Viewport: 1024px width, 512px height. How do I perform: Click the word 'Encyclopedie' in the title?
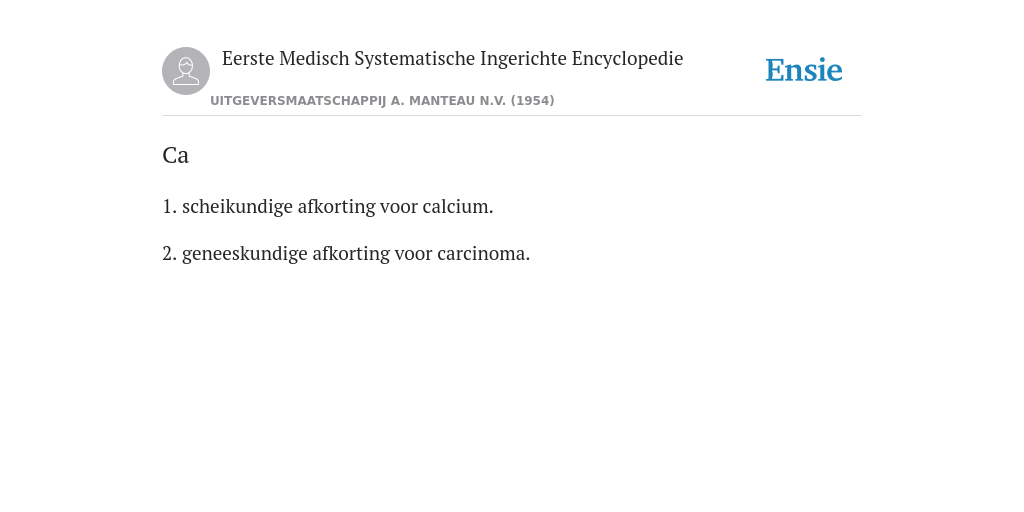pyautogui.click(x=628, y=59)
